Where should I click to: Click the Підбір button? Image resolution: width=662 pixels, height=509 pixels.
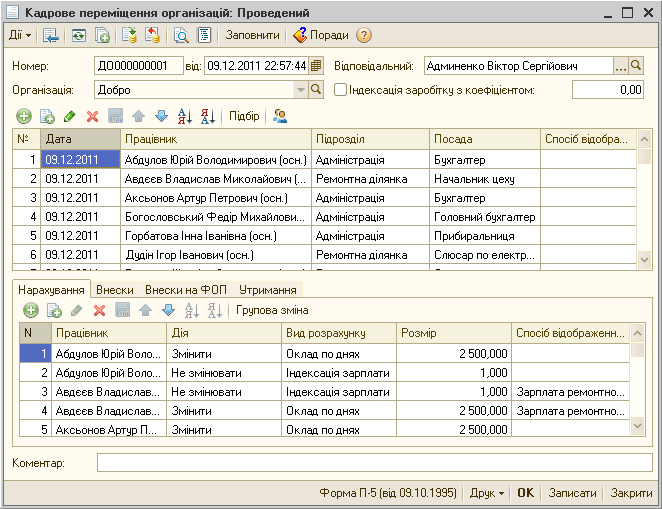point(244,116)
